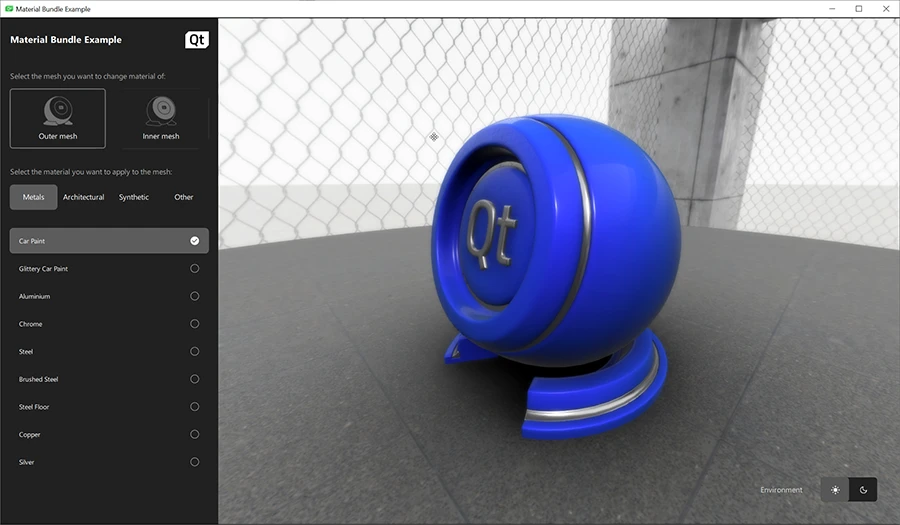Open the Architectural material tab
Image resolution: width=900 pixels, height=525 pixels.
tap(84, 197)
